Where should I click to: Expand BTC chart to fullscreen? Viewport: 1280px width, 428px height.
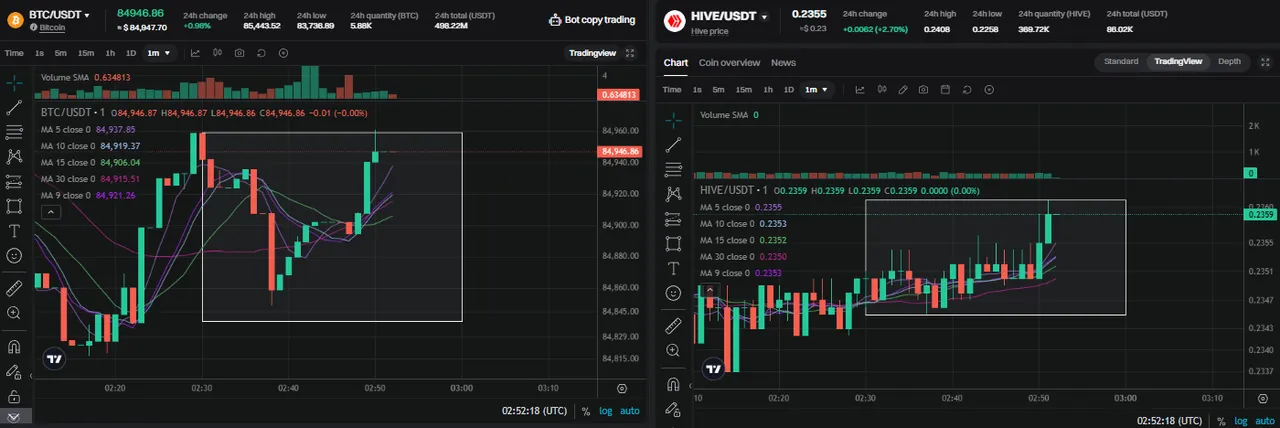[630, 53]
